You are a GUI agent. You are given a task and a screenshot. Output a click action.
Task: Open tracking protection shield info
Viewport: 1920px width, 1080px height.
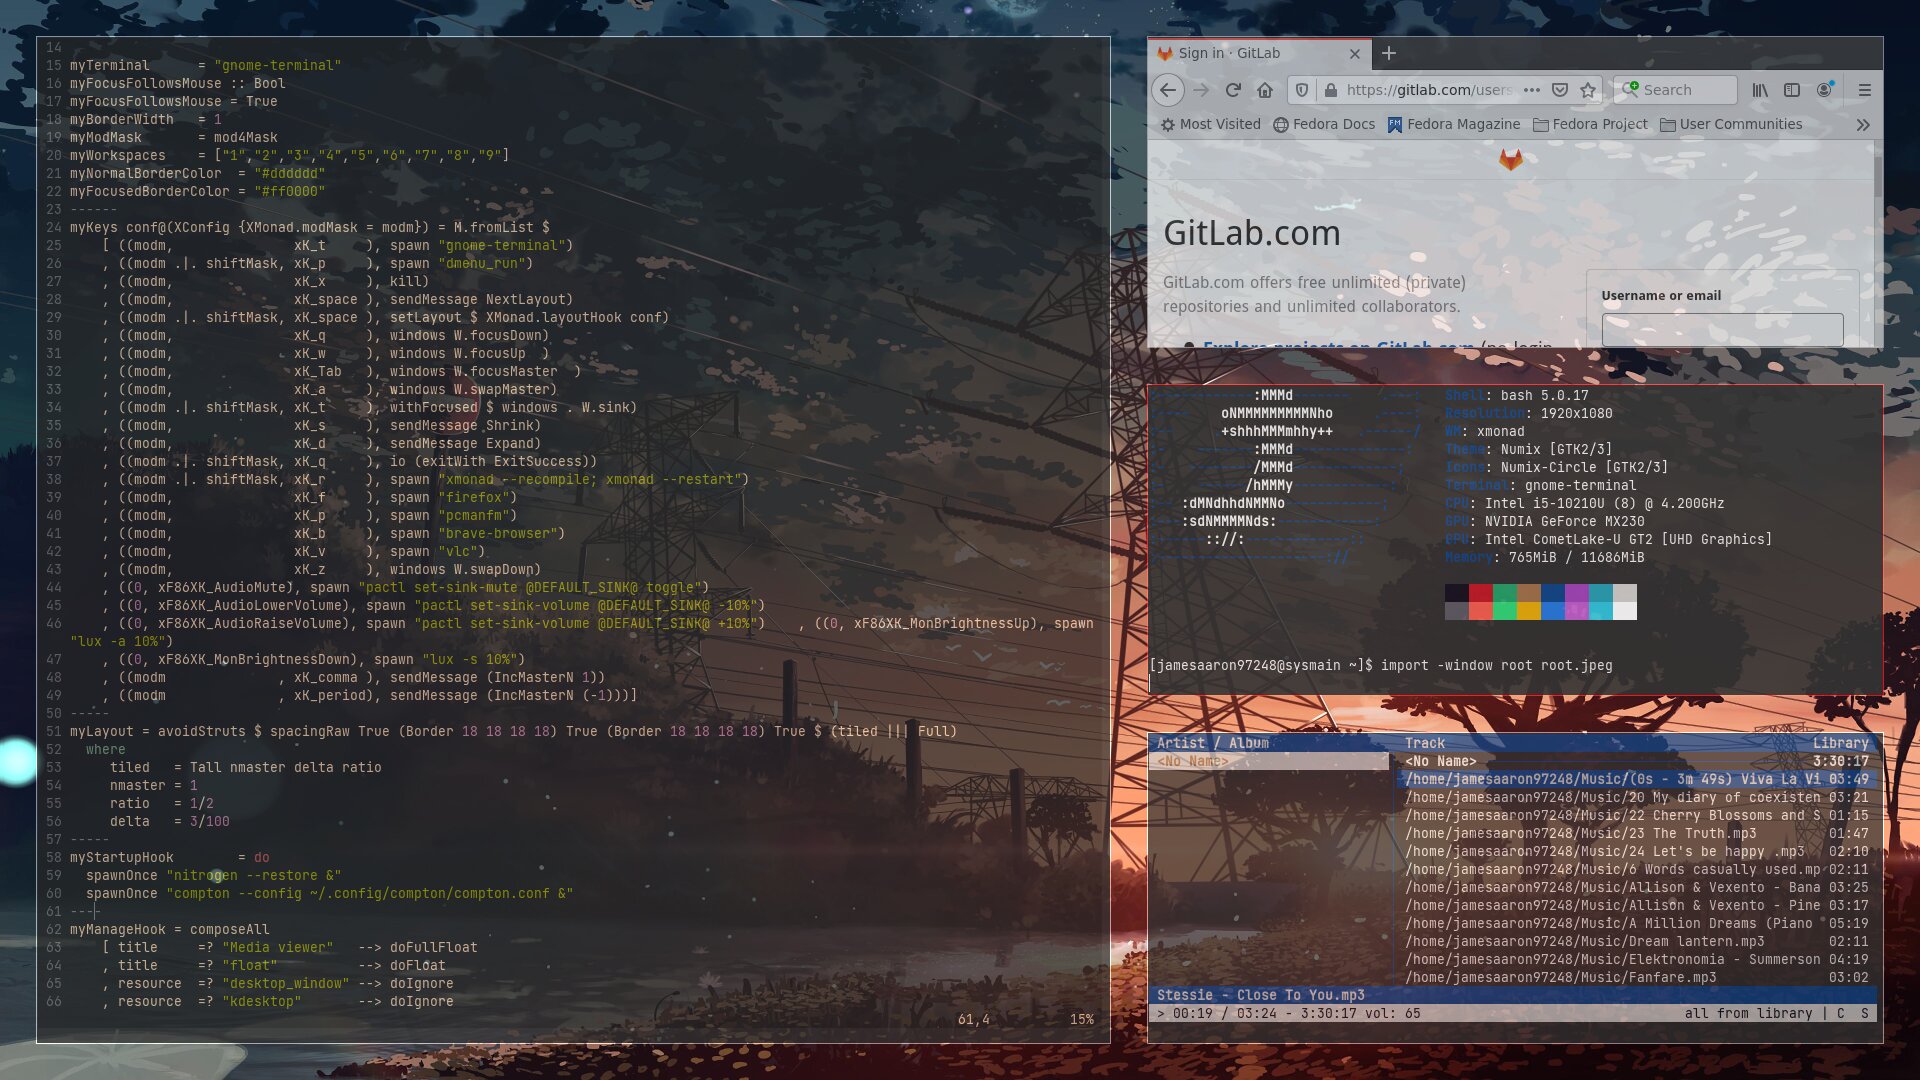pos(1302,90)
